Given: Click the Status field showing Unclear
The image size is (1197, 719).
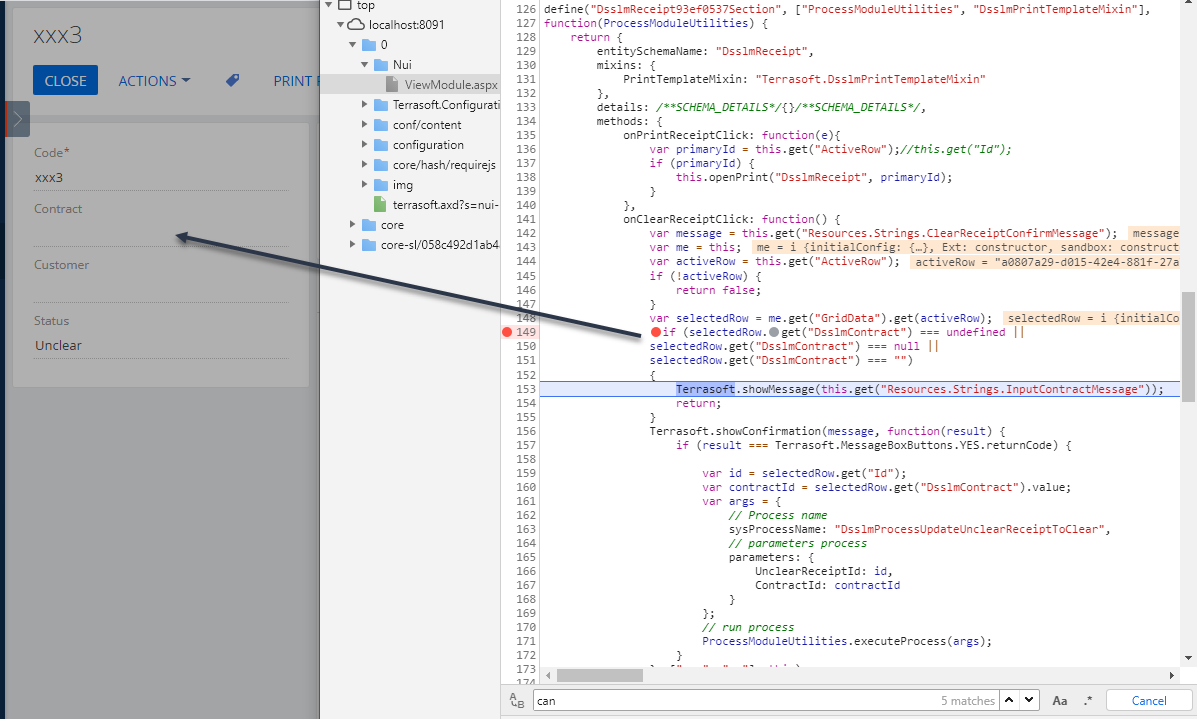Looking at the screenshot, I should pos(160,346).
